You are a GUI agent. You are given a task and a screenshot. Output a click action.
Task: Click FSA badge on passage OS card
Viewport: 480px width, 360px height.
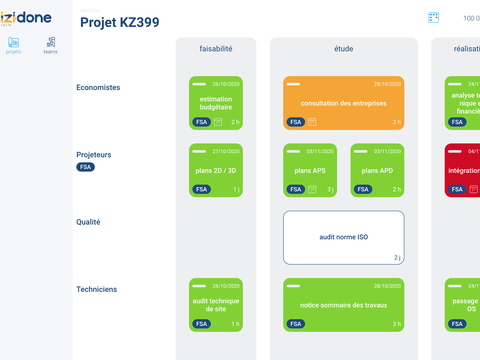(x=457, y=324)
